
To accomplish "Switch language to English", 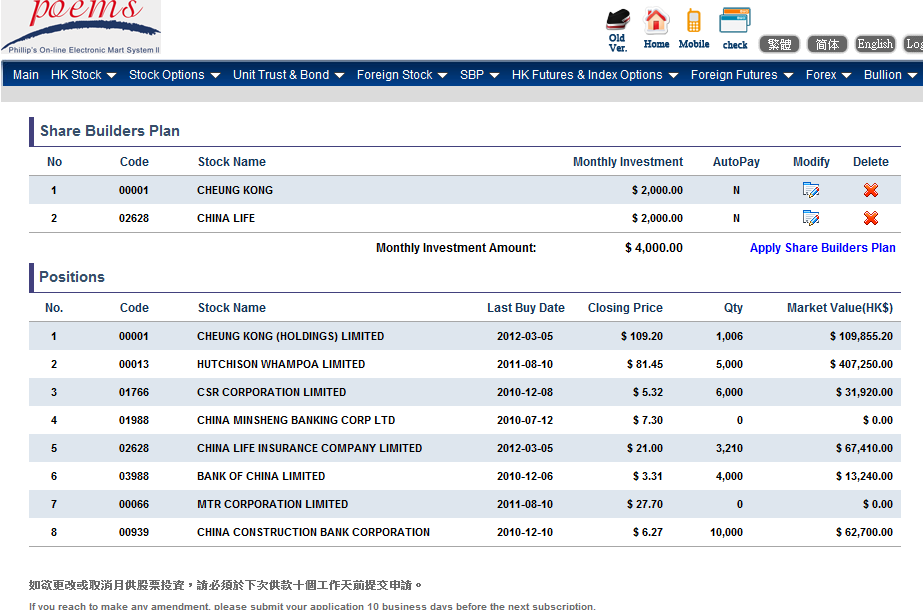I will [875, 44].
